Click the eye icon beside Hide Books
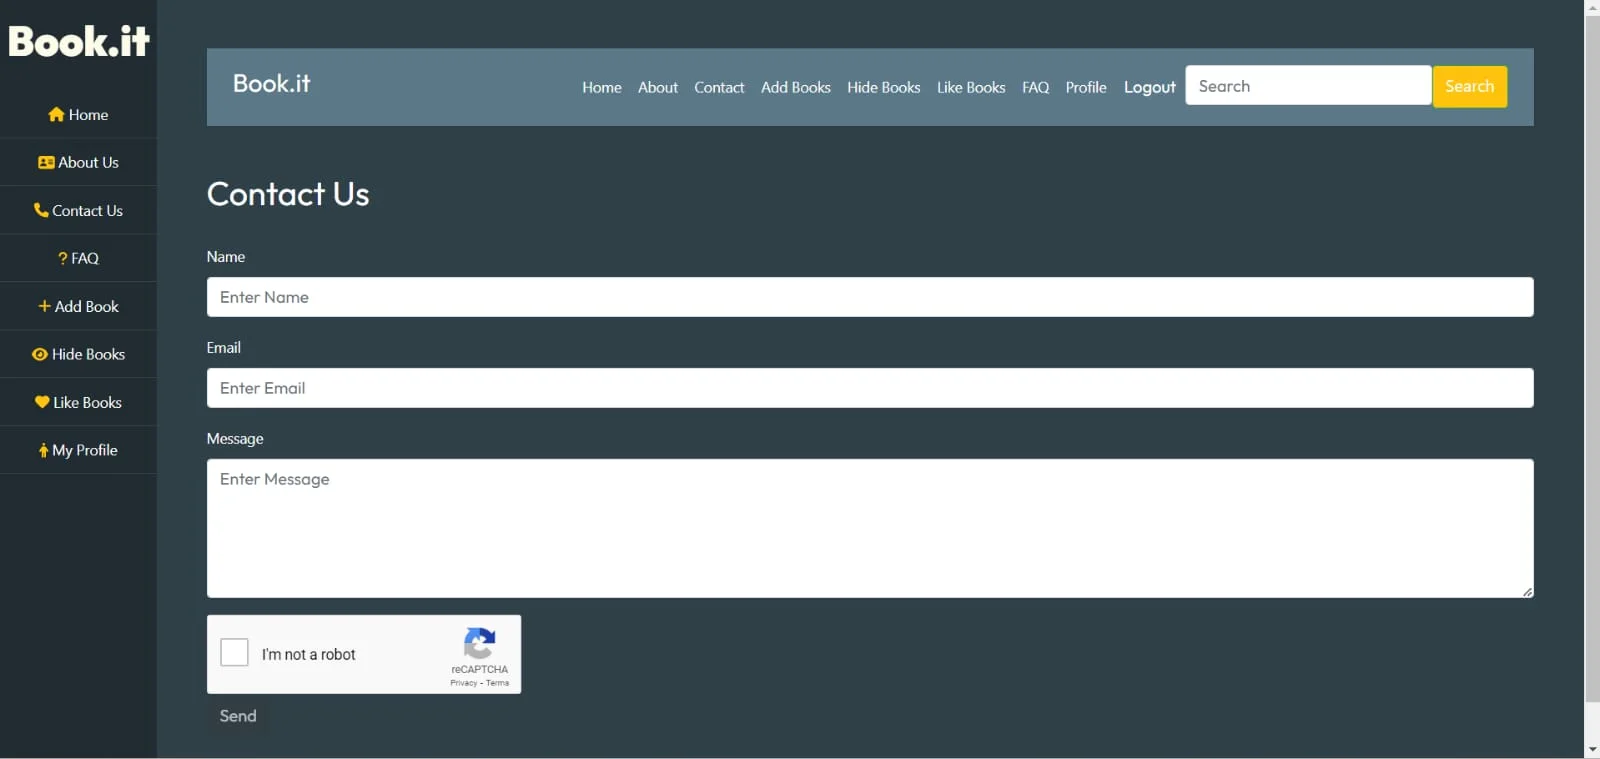This screenshot has width=1600, height=759. [40, 355]
